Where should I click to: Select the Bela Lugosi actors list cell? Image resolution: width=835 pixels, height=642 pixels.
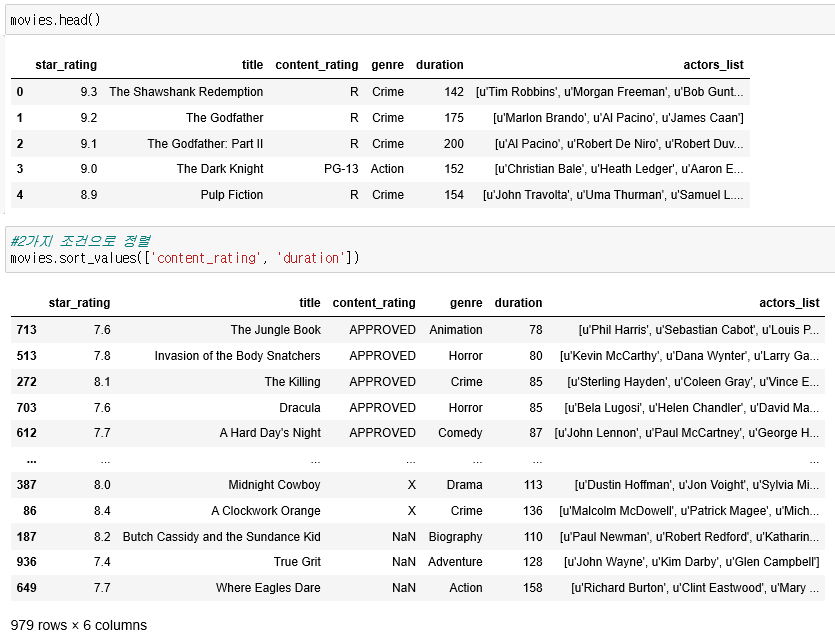pos(692,408)
